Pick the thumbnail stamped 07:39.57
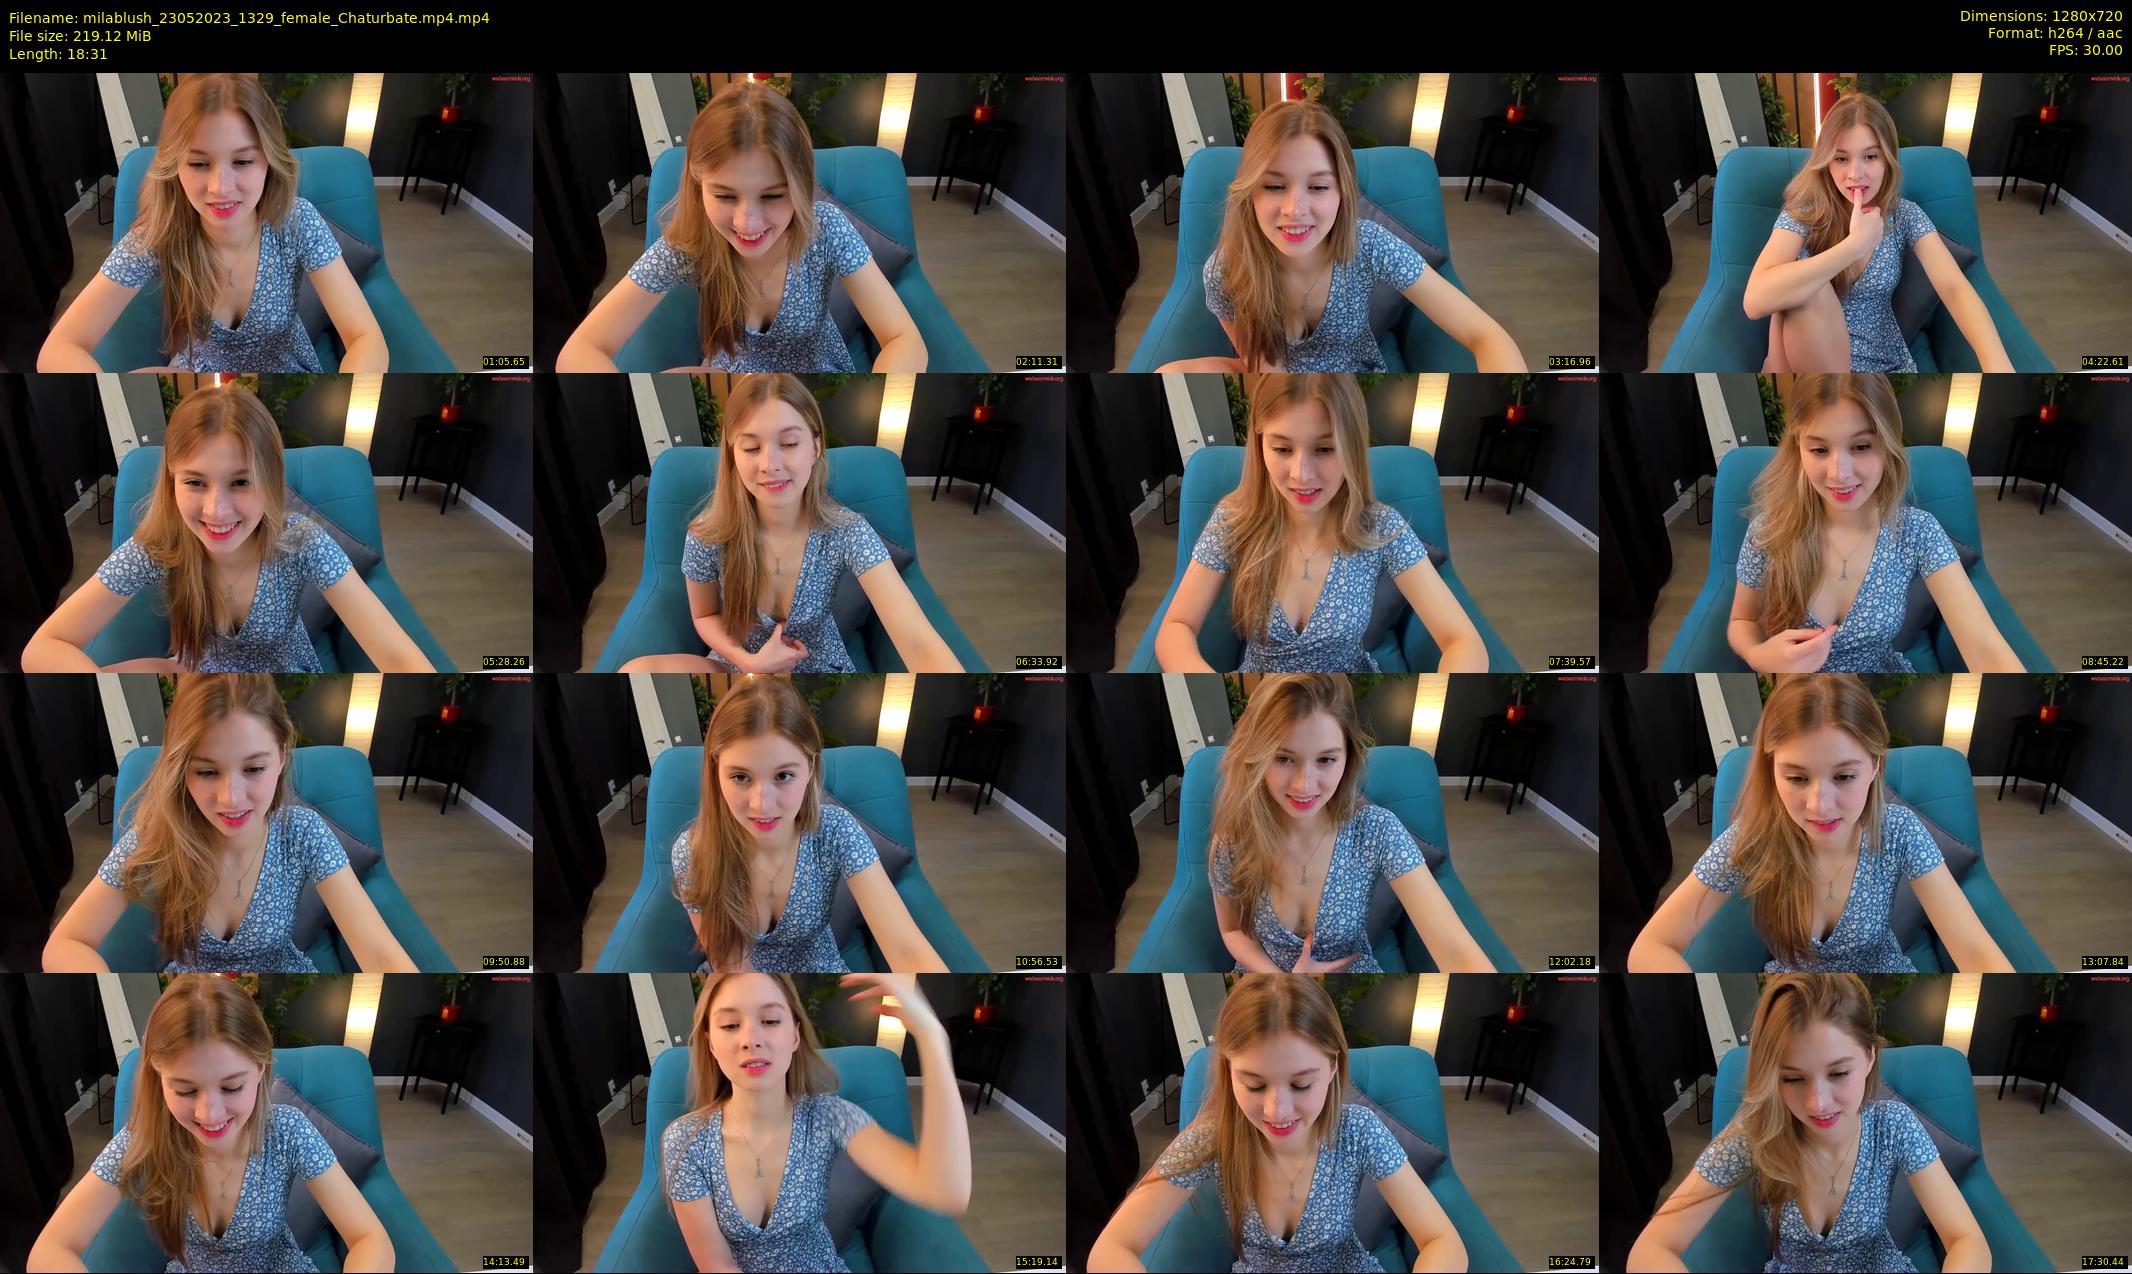 [1332, 522]
